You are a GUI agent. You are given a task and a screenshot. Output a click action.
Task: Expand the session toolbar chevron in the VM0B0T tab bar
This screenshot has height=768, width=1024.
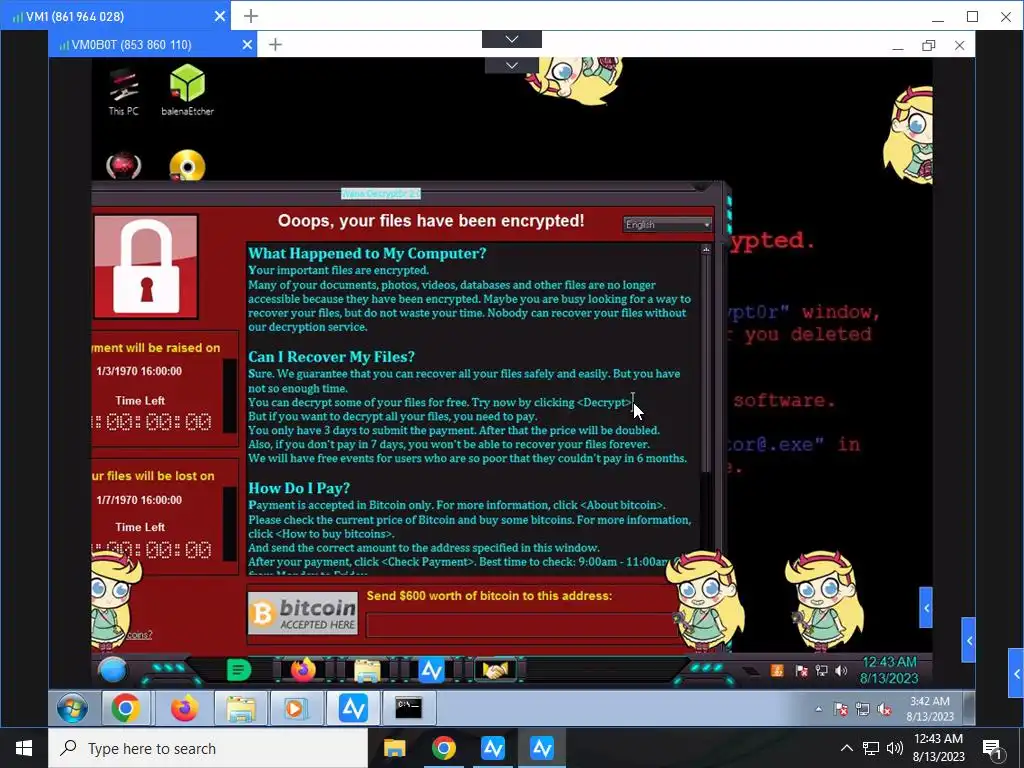[x=512, y=39]
